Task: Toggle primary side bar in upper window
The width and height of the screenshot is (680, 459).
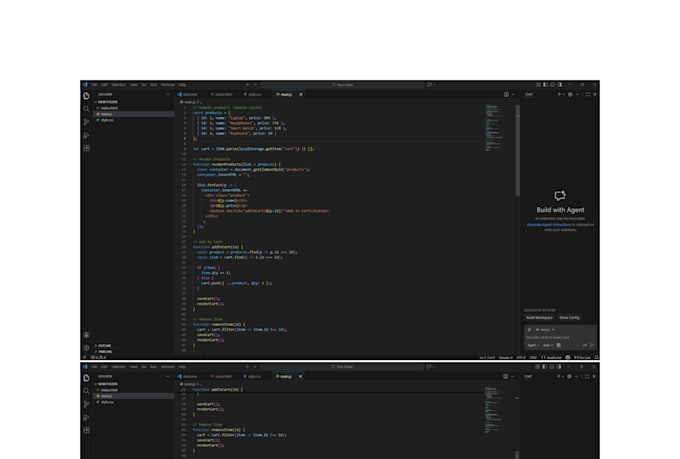Action: click(546, 85)
